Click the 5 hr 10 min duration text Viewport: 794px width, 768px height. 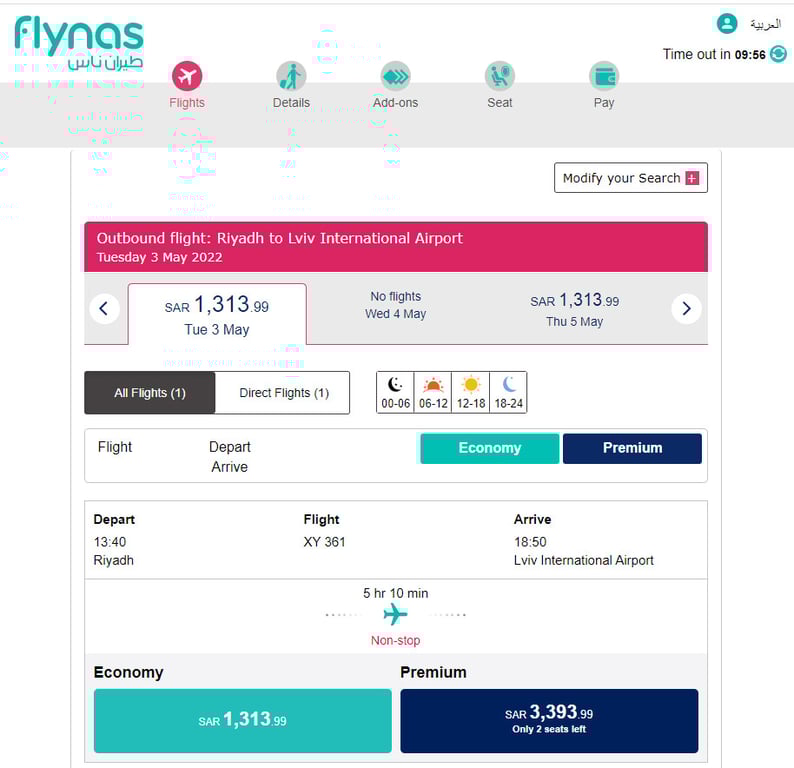point(395,593)
